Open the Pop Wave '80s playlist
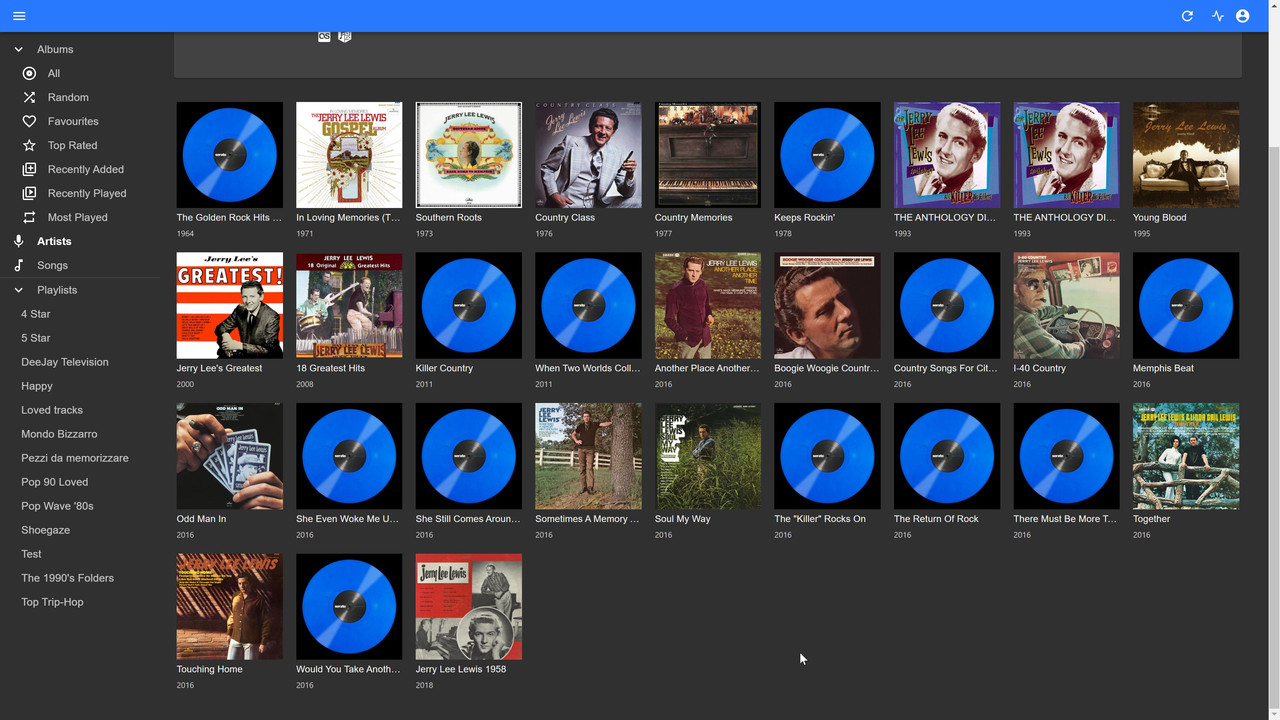 click(x=57, y=506)
